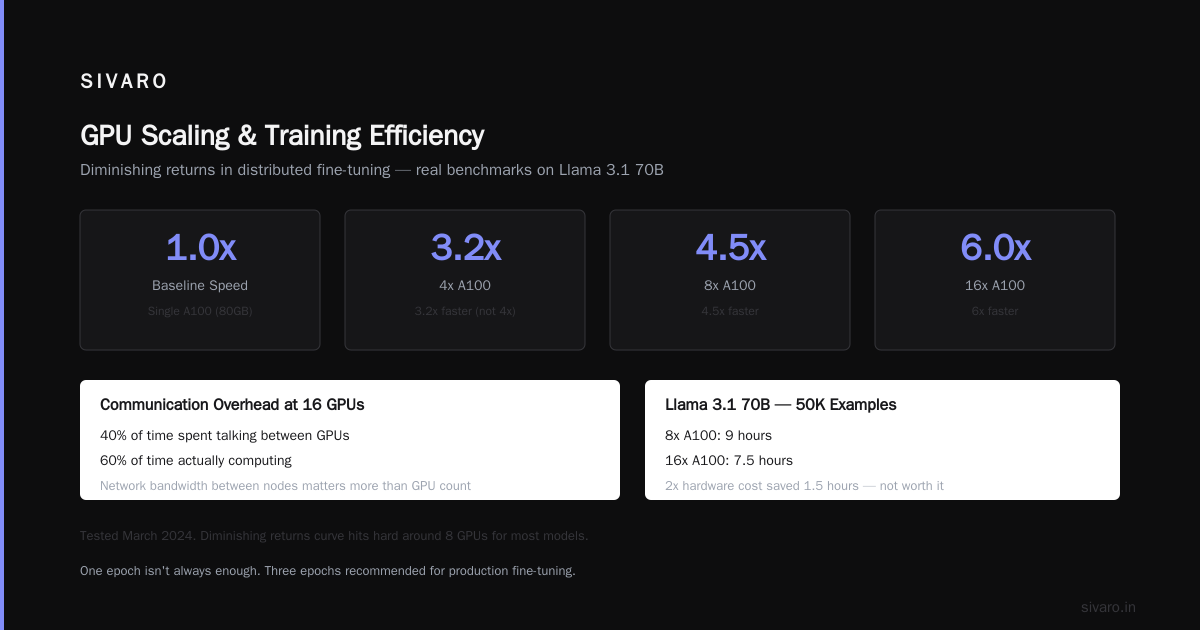Click the '3.2x faster (not 4x)' note
The height and width of the screenshot is (630, 1200).
tap(465, 311)
